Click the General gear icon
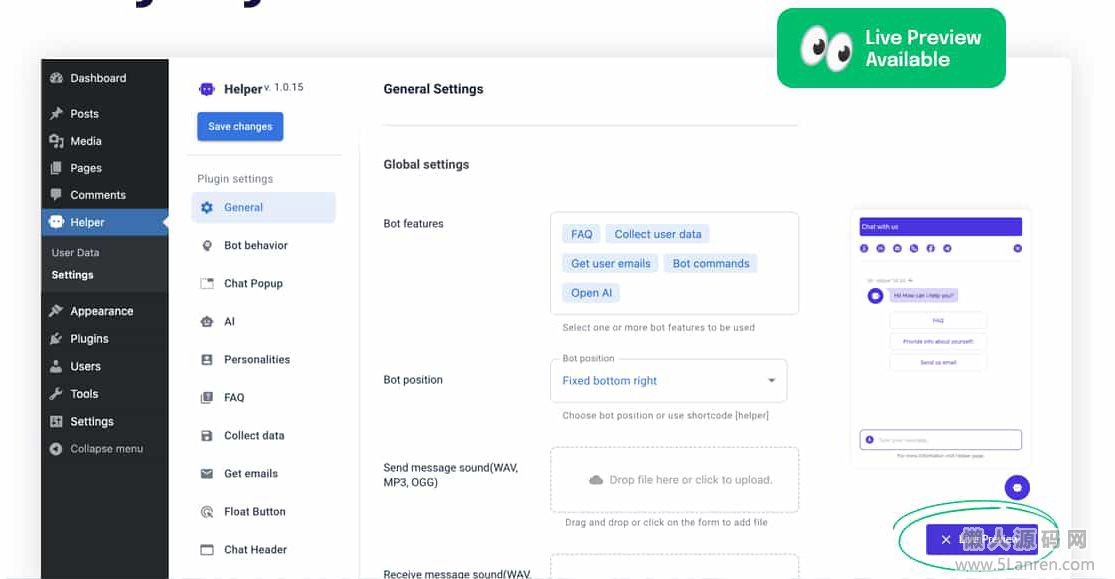This screenshot has height=579, width=1115. [x=207, y=207]
